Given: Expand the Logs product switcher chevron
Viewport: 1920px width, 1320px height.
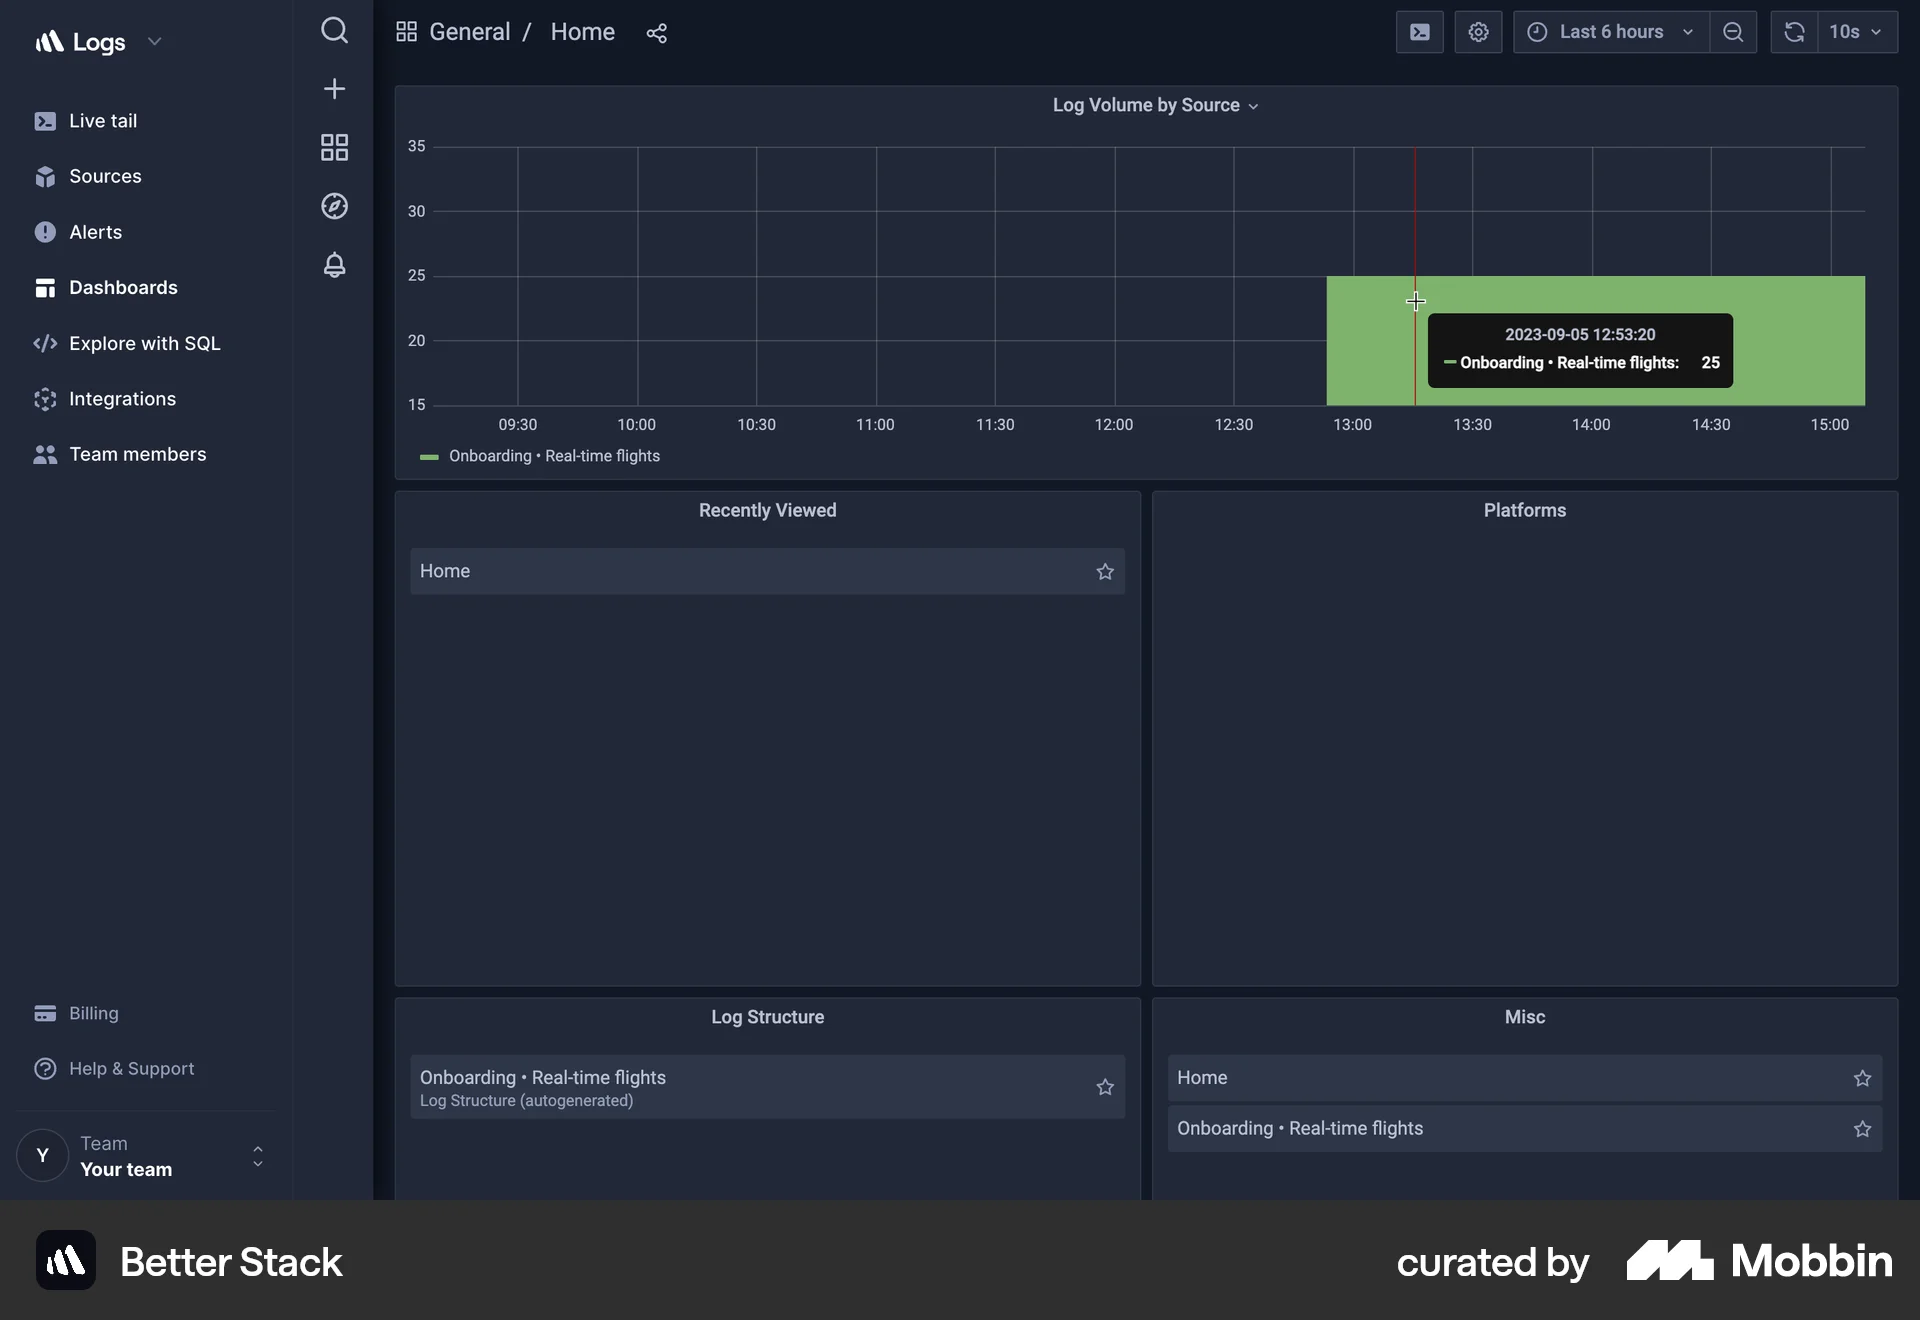Looking at the screenshot, I should coord(154,42).
